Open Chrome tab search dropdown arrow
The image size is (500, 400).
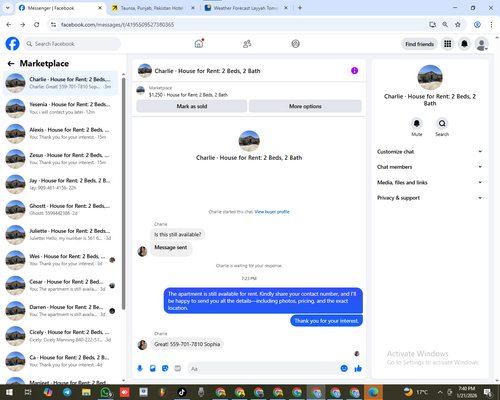7,8
